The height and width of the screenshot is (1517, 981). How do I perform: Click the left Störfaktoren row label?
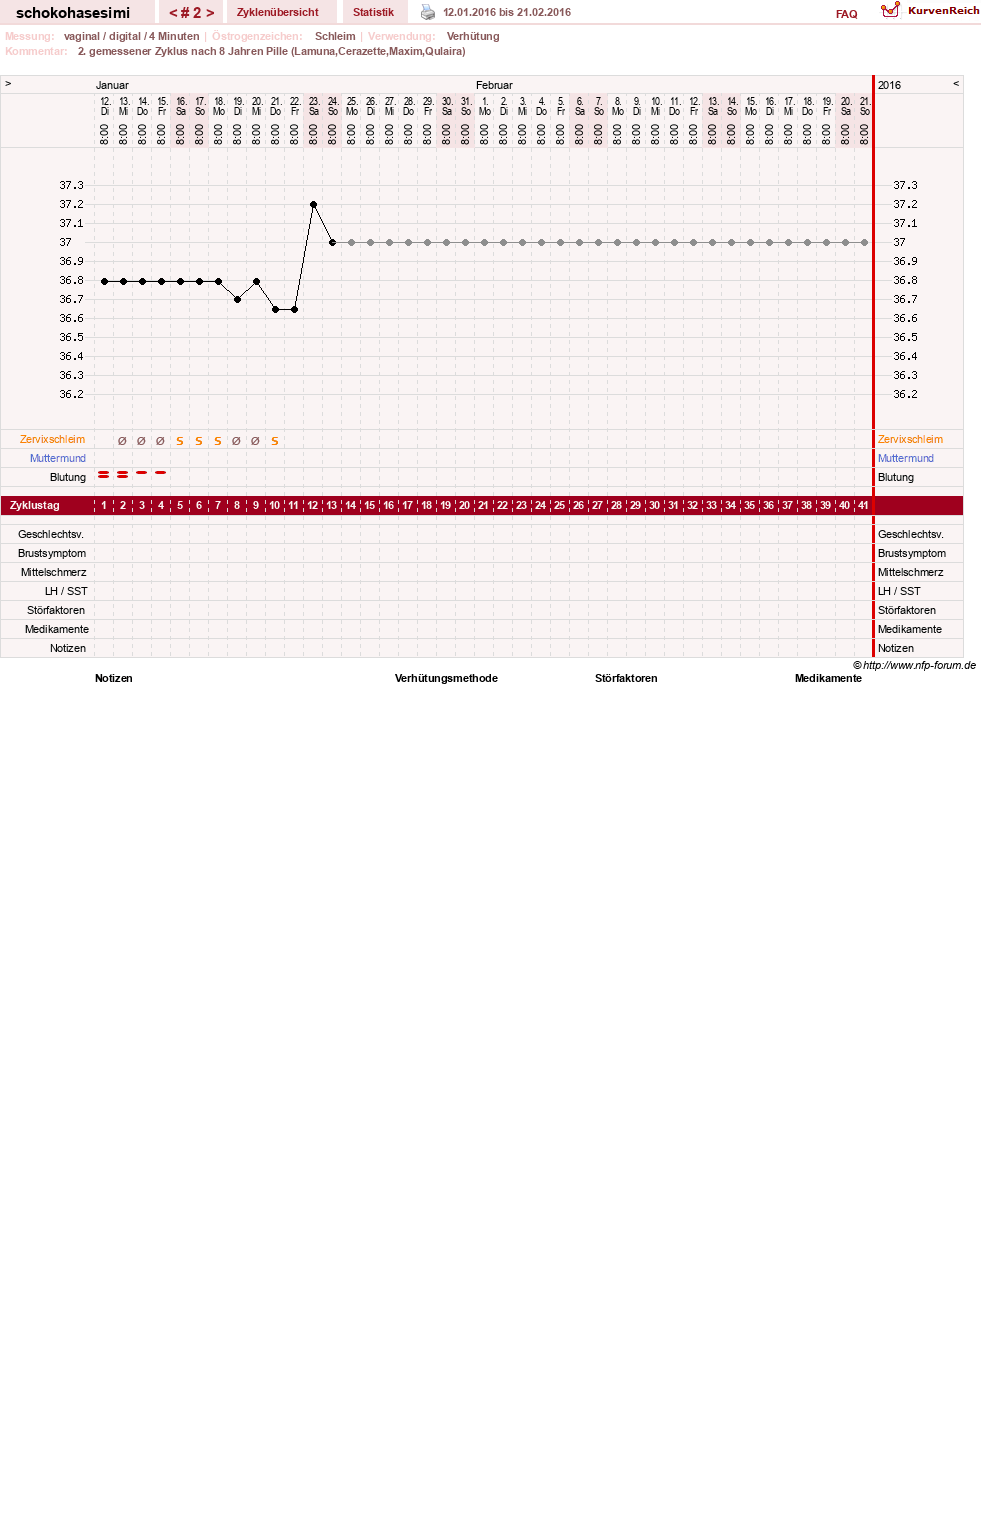coord(56,610)
